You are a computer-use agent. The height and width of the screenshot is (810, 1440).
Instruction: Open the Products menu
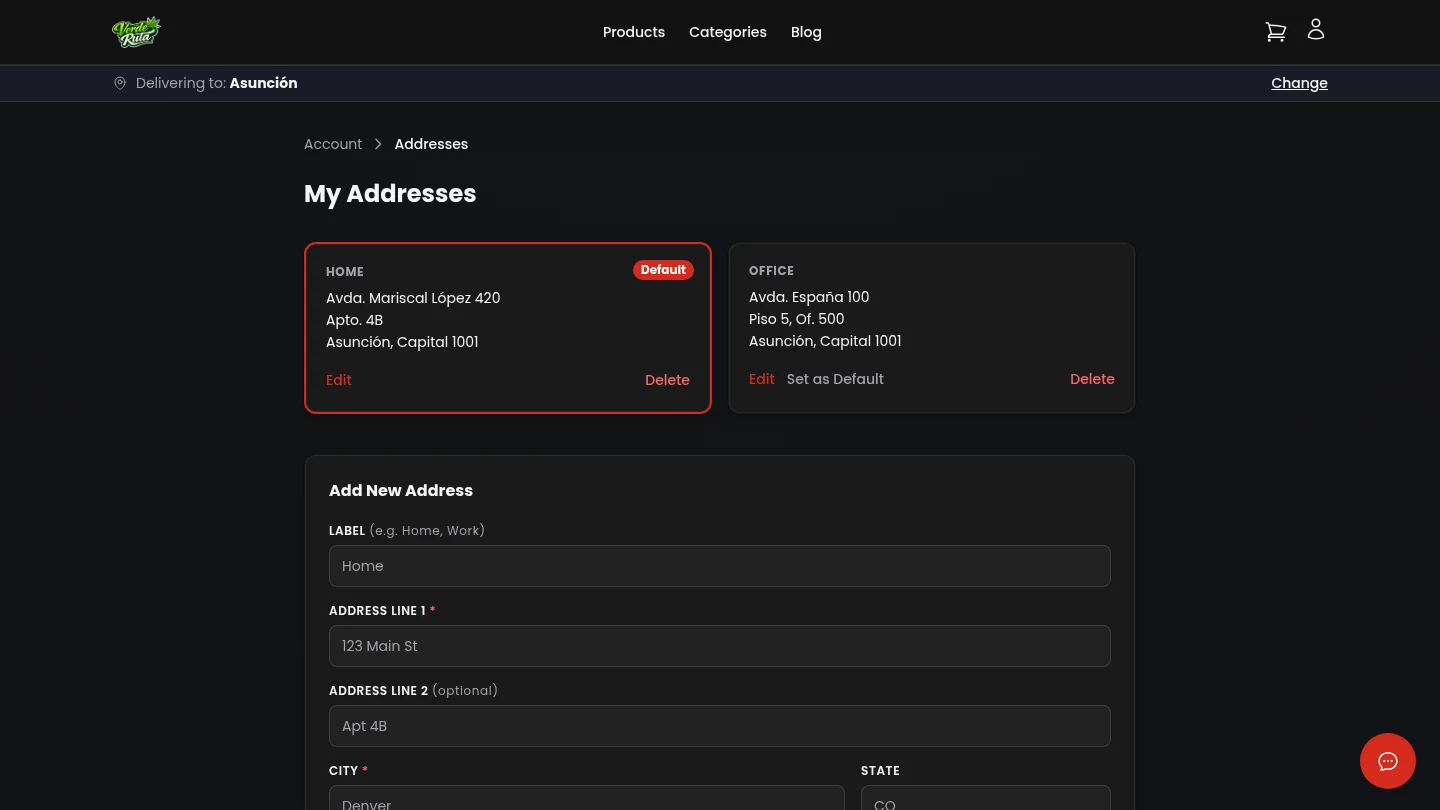click(633, 32)
